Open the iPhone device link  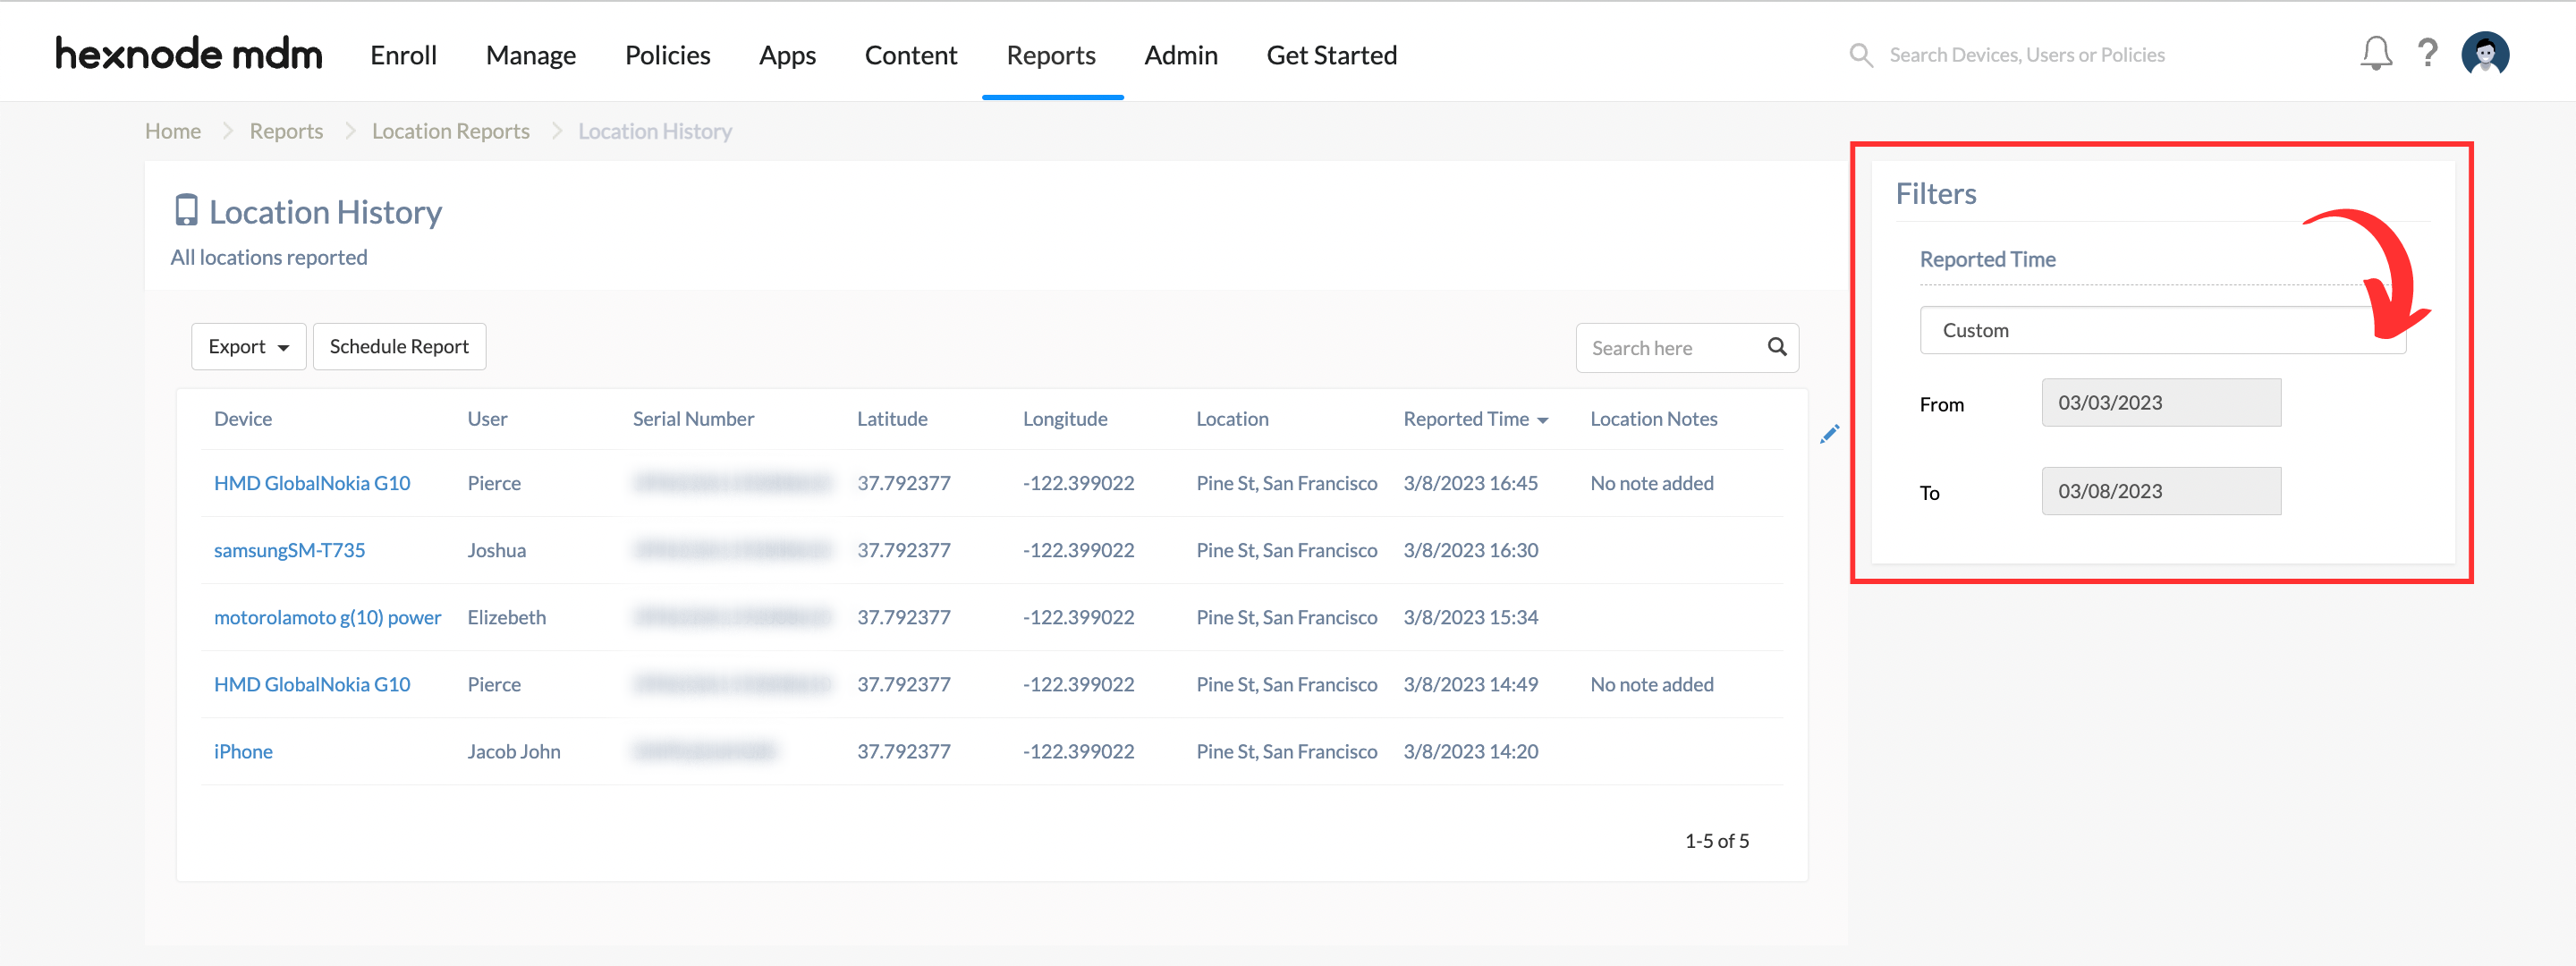pyautogui.click(x=243, y=751)
